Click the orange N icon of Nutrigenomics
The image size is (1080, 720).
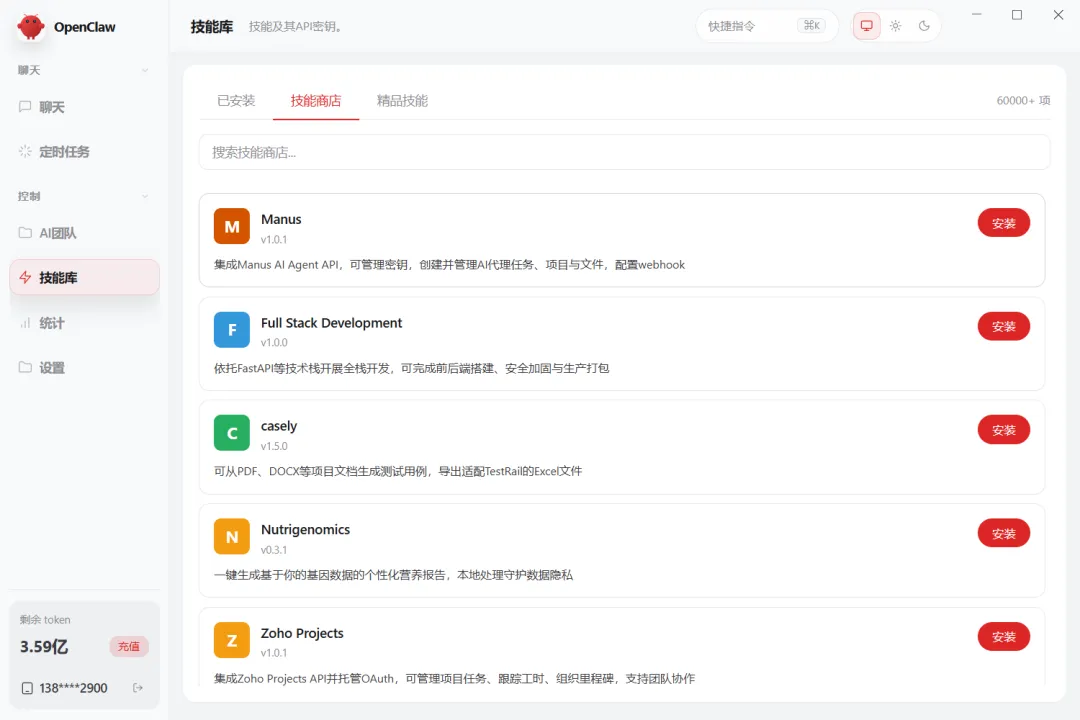[231, 537]
